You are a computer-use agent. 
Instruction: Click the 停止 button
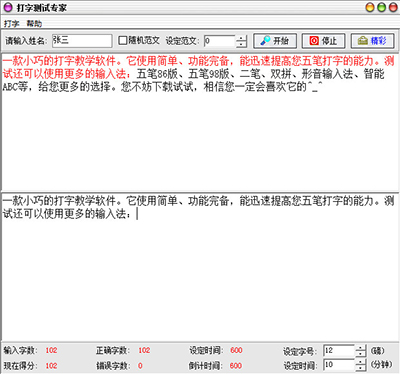click(323, 41)
